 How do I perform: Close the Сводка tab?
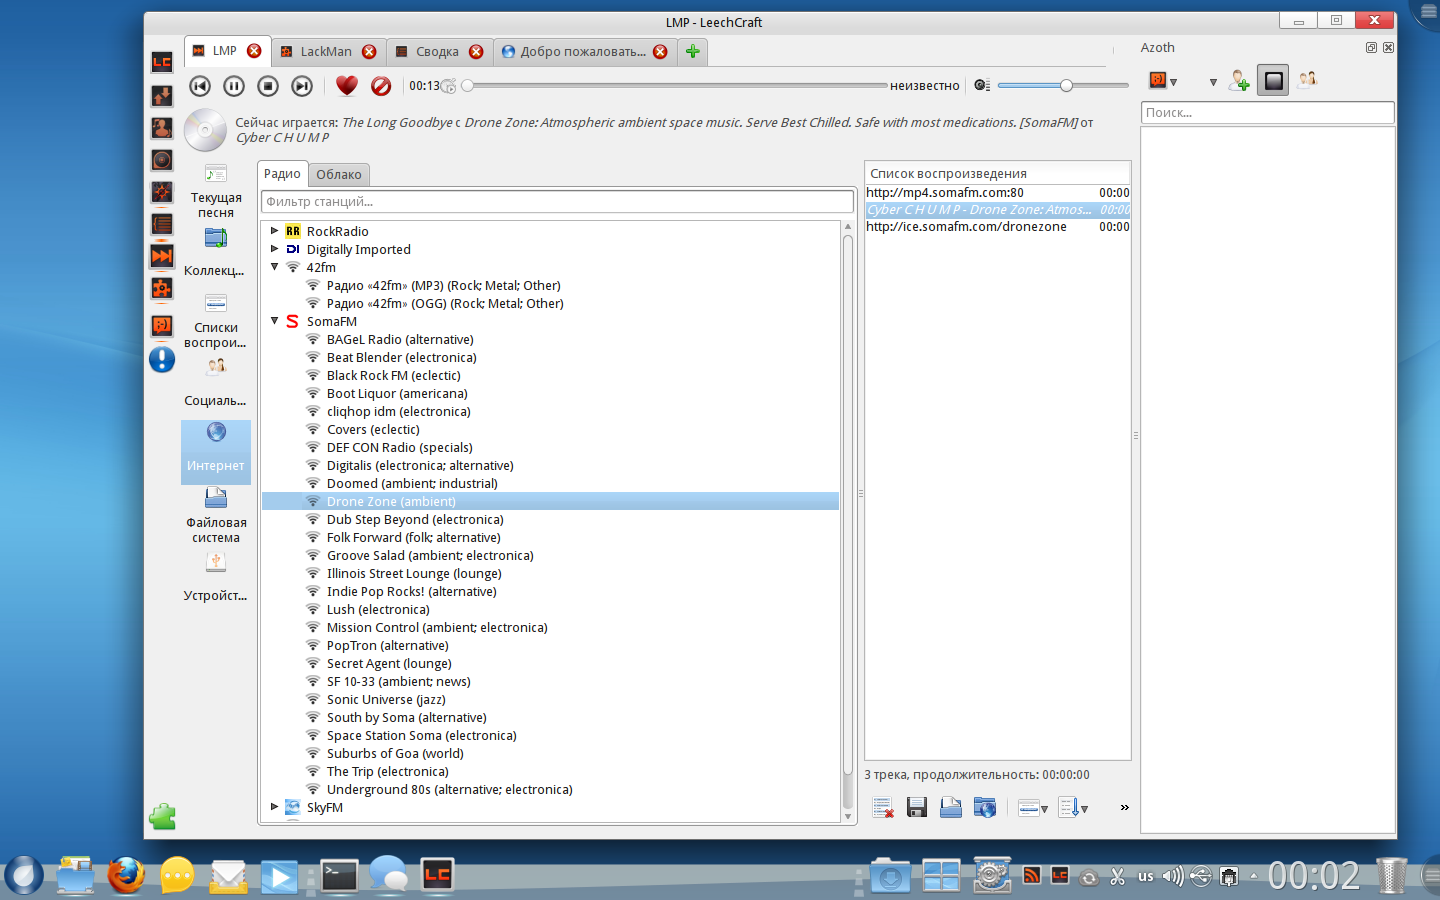[x=476, y=52]
